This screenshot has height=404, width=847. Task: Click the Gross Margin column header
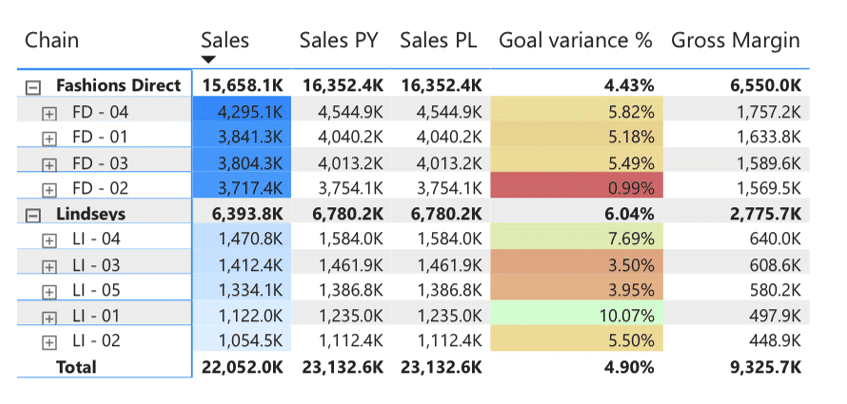tap(735, 40)
